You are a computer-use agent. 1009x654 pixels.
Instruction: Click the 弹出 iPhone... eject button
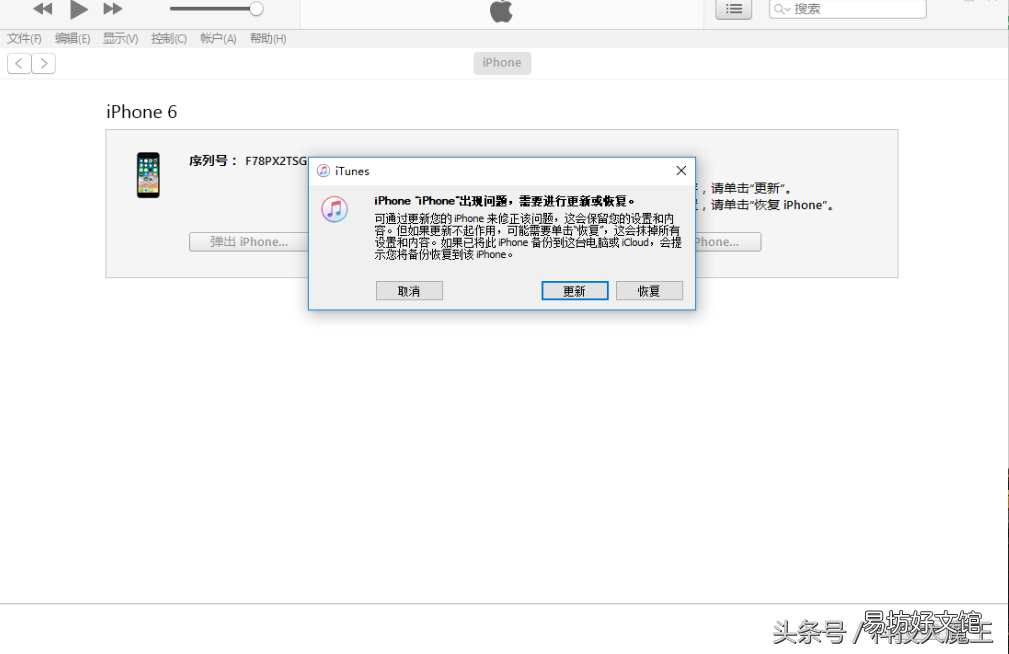(249, 242)
